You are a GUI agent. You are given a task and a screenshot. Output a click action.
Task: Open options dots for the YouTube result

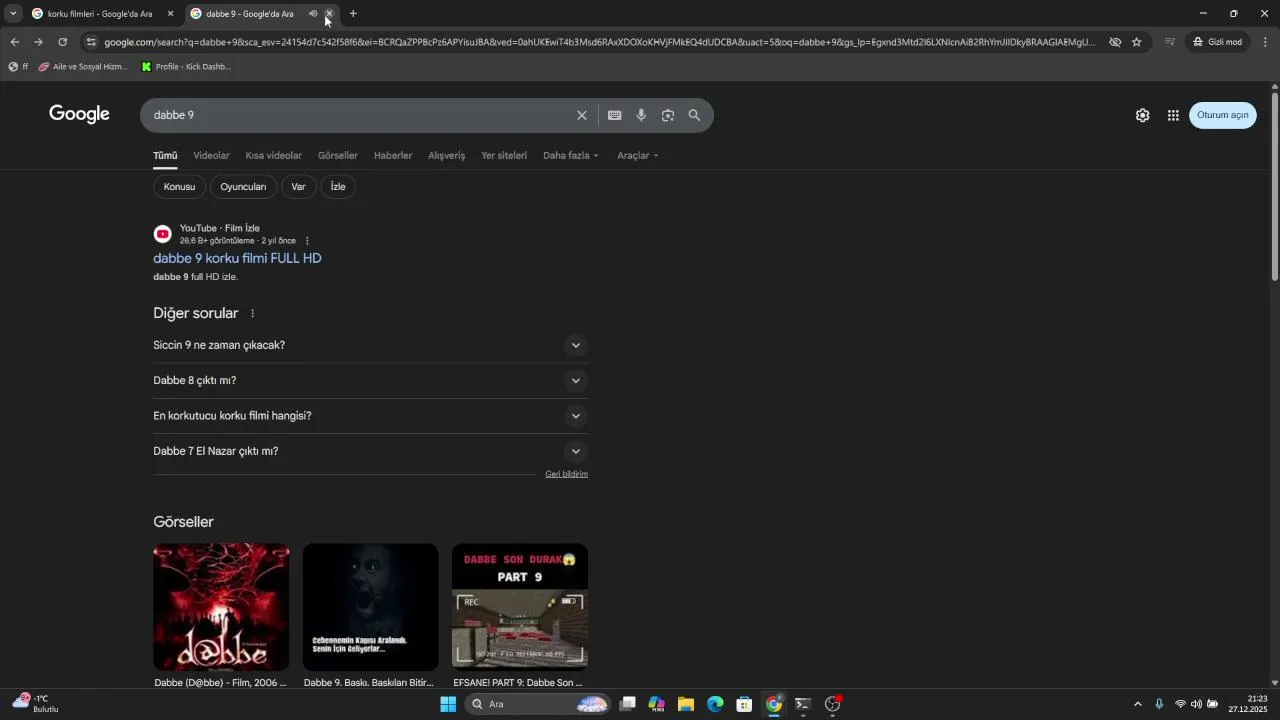coord(307,241)
